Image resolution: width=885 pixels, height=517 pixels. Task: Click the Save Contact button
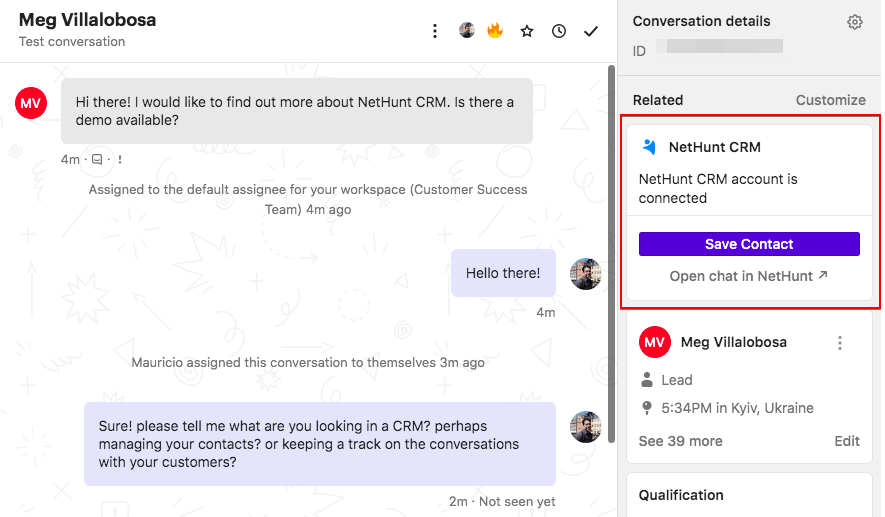pos(749,244)
